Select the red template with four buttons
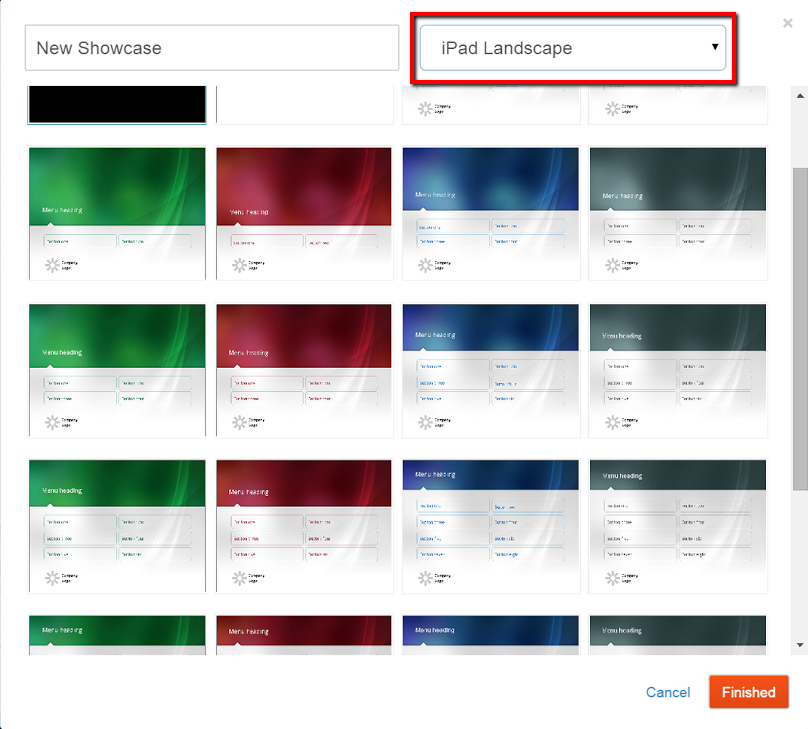Viewport: 808px width, 729px height. 304,370
